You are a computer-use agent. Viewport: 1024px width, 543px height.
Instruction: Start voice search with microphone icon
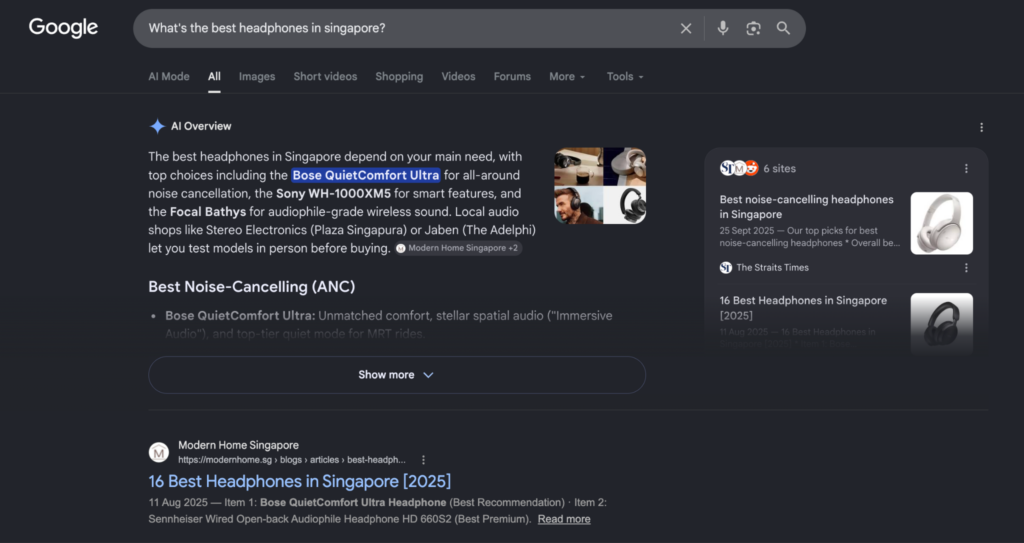click(723, 28)
